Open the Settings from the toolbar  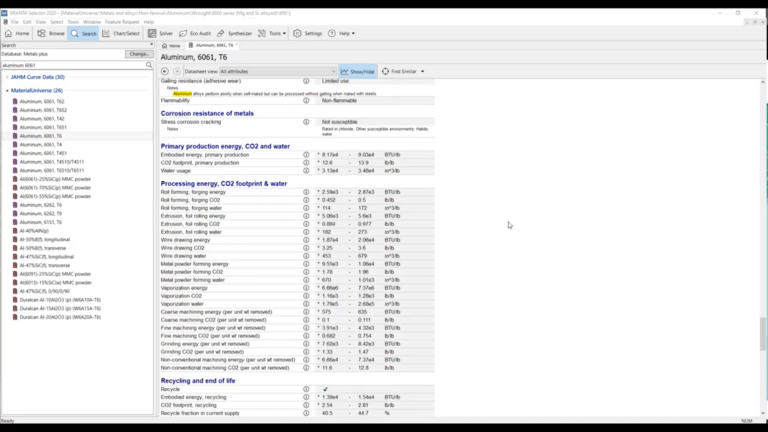click(x=308, y=33)
